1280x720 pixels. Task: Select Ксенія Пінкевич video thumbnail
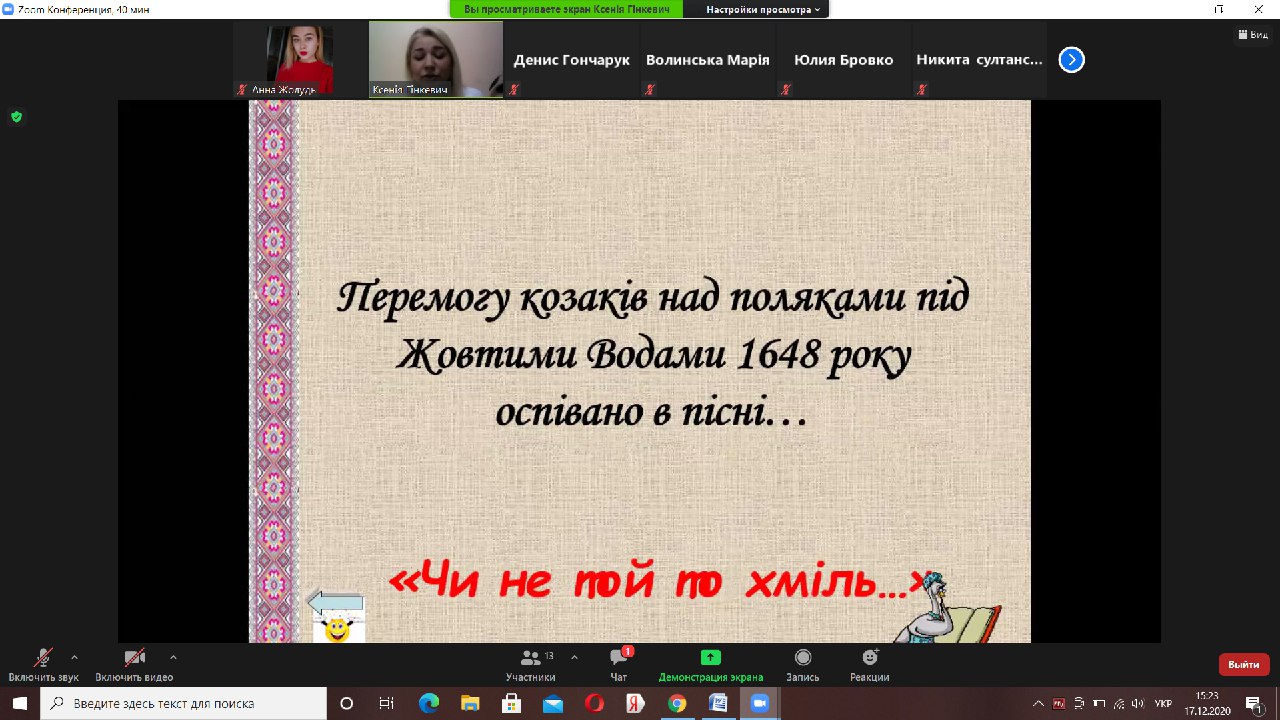436,59
